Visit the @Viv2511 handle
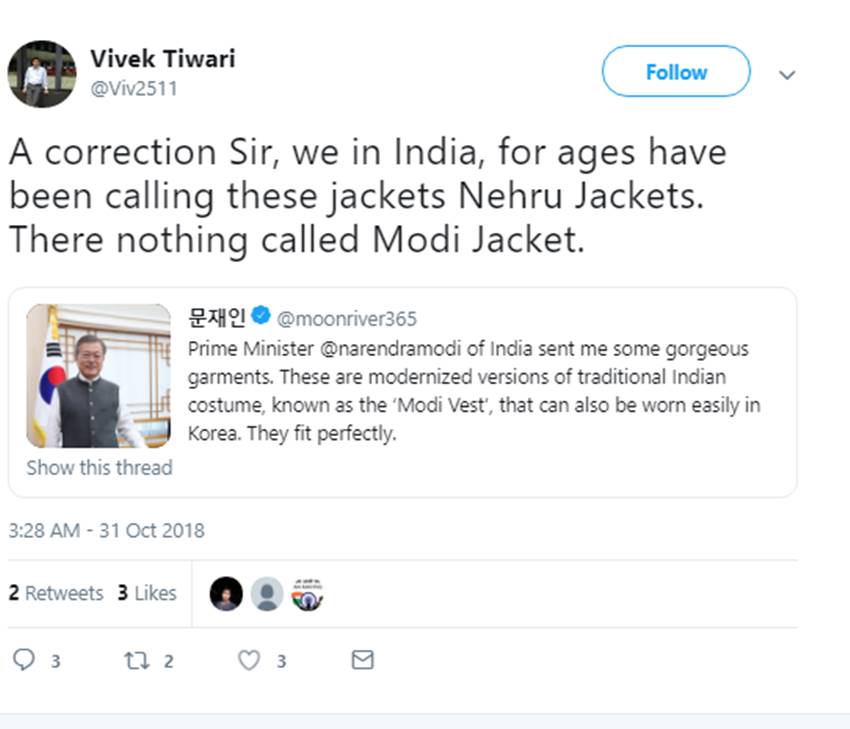This screenshot has width=850, height=729. click(134, 89)
